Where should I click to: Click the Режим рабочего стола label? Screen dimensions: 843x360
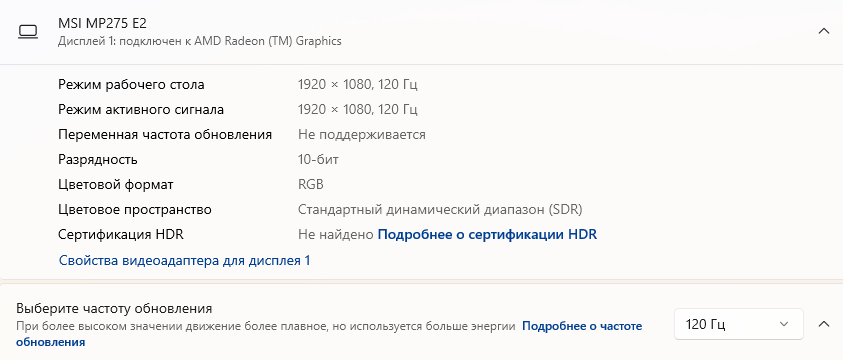coord(131,84)
